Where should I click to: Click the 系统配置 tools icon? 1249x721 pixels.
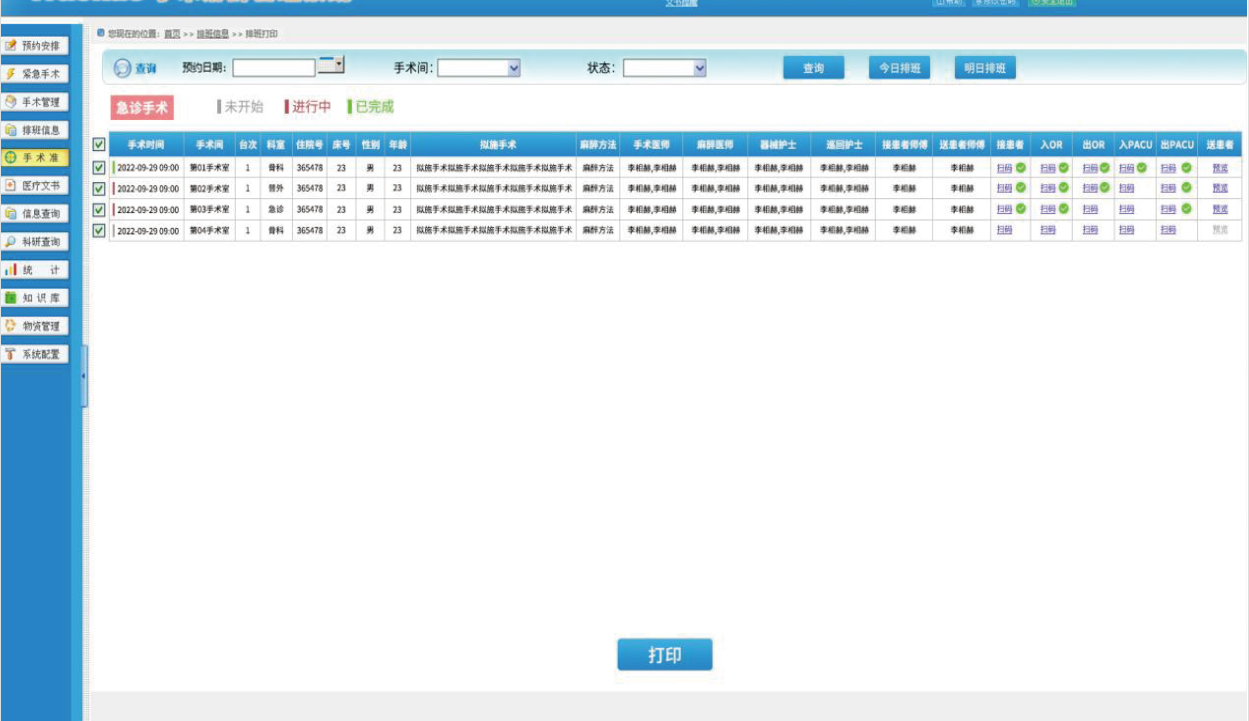pyautogui.click(x=11, y=354)
